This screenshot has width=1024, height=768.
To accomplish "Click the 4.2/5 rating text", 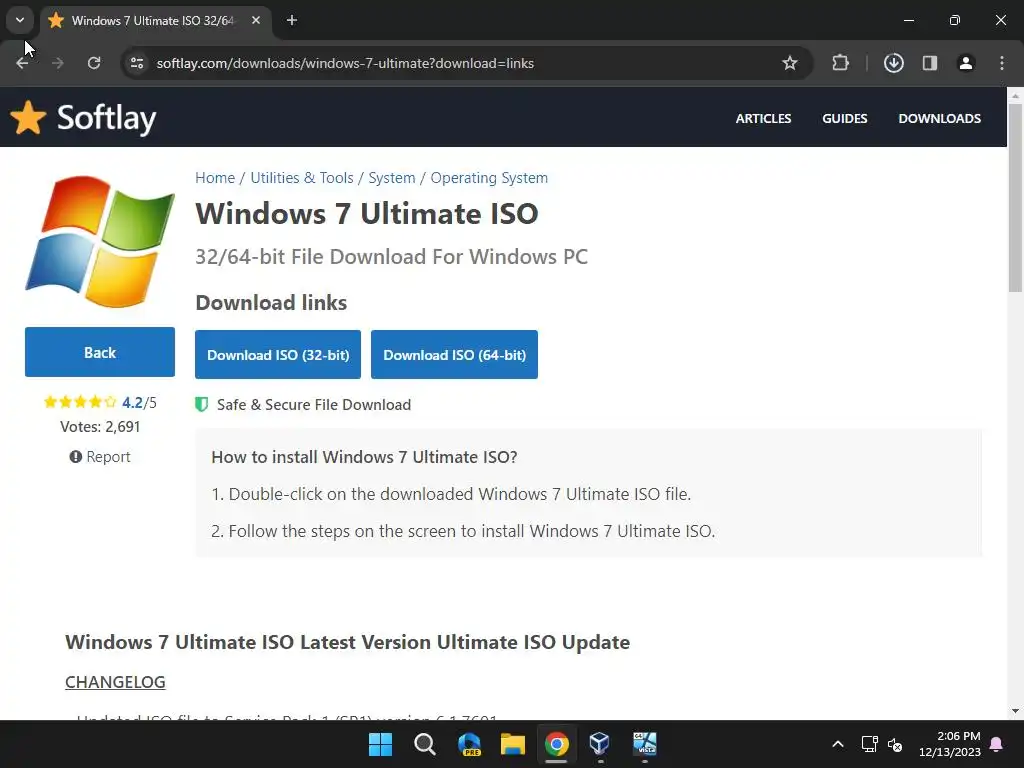I will pos(139,402).
